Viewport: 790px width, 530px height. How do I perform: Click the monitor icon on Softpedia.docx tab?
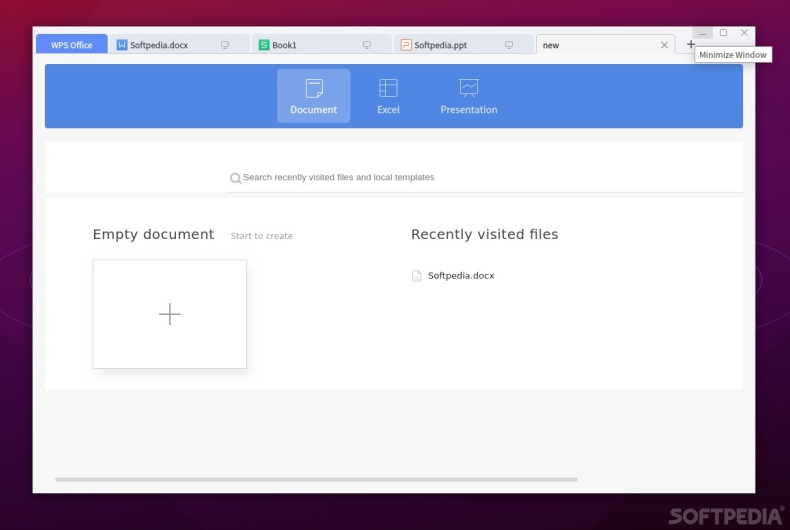click(x=225, y=45)
